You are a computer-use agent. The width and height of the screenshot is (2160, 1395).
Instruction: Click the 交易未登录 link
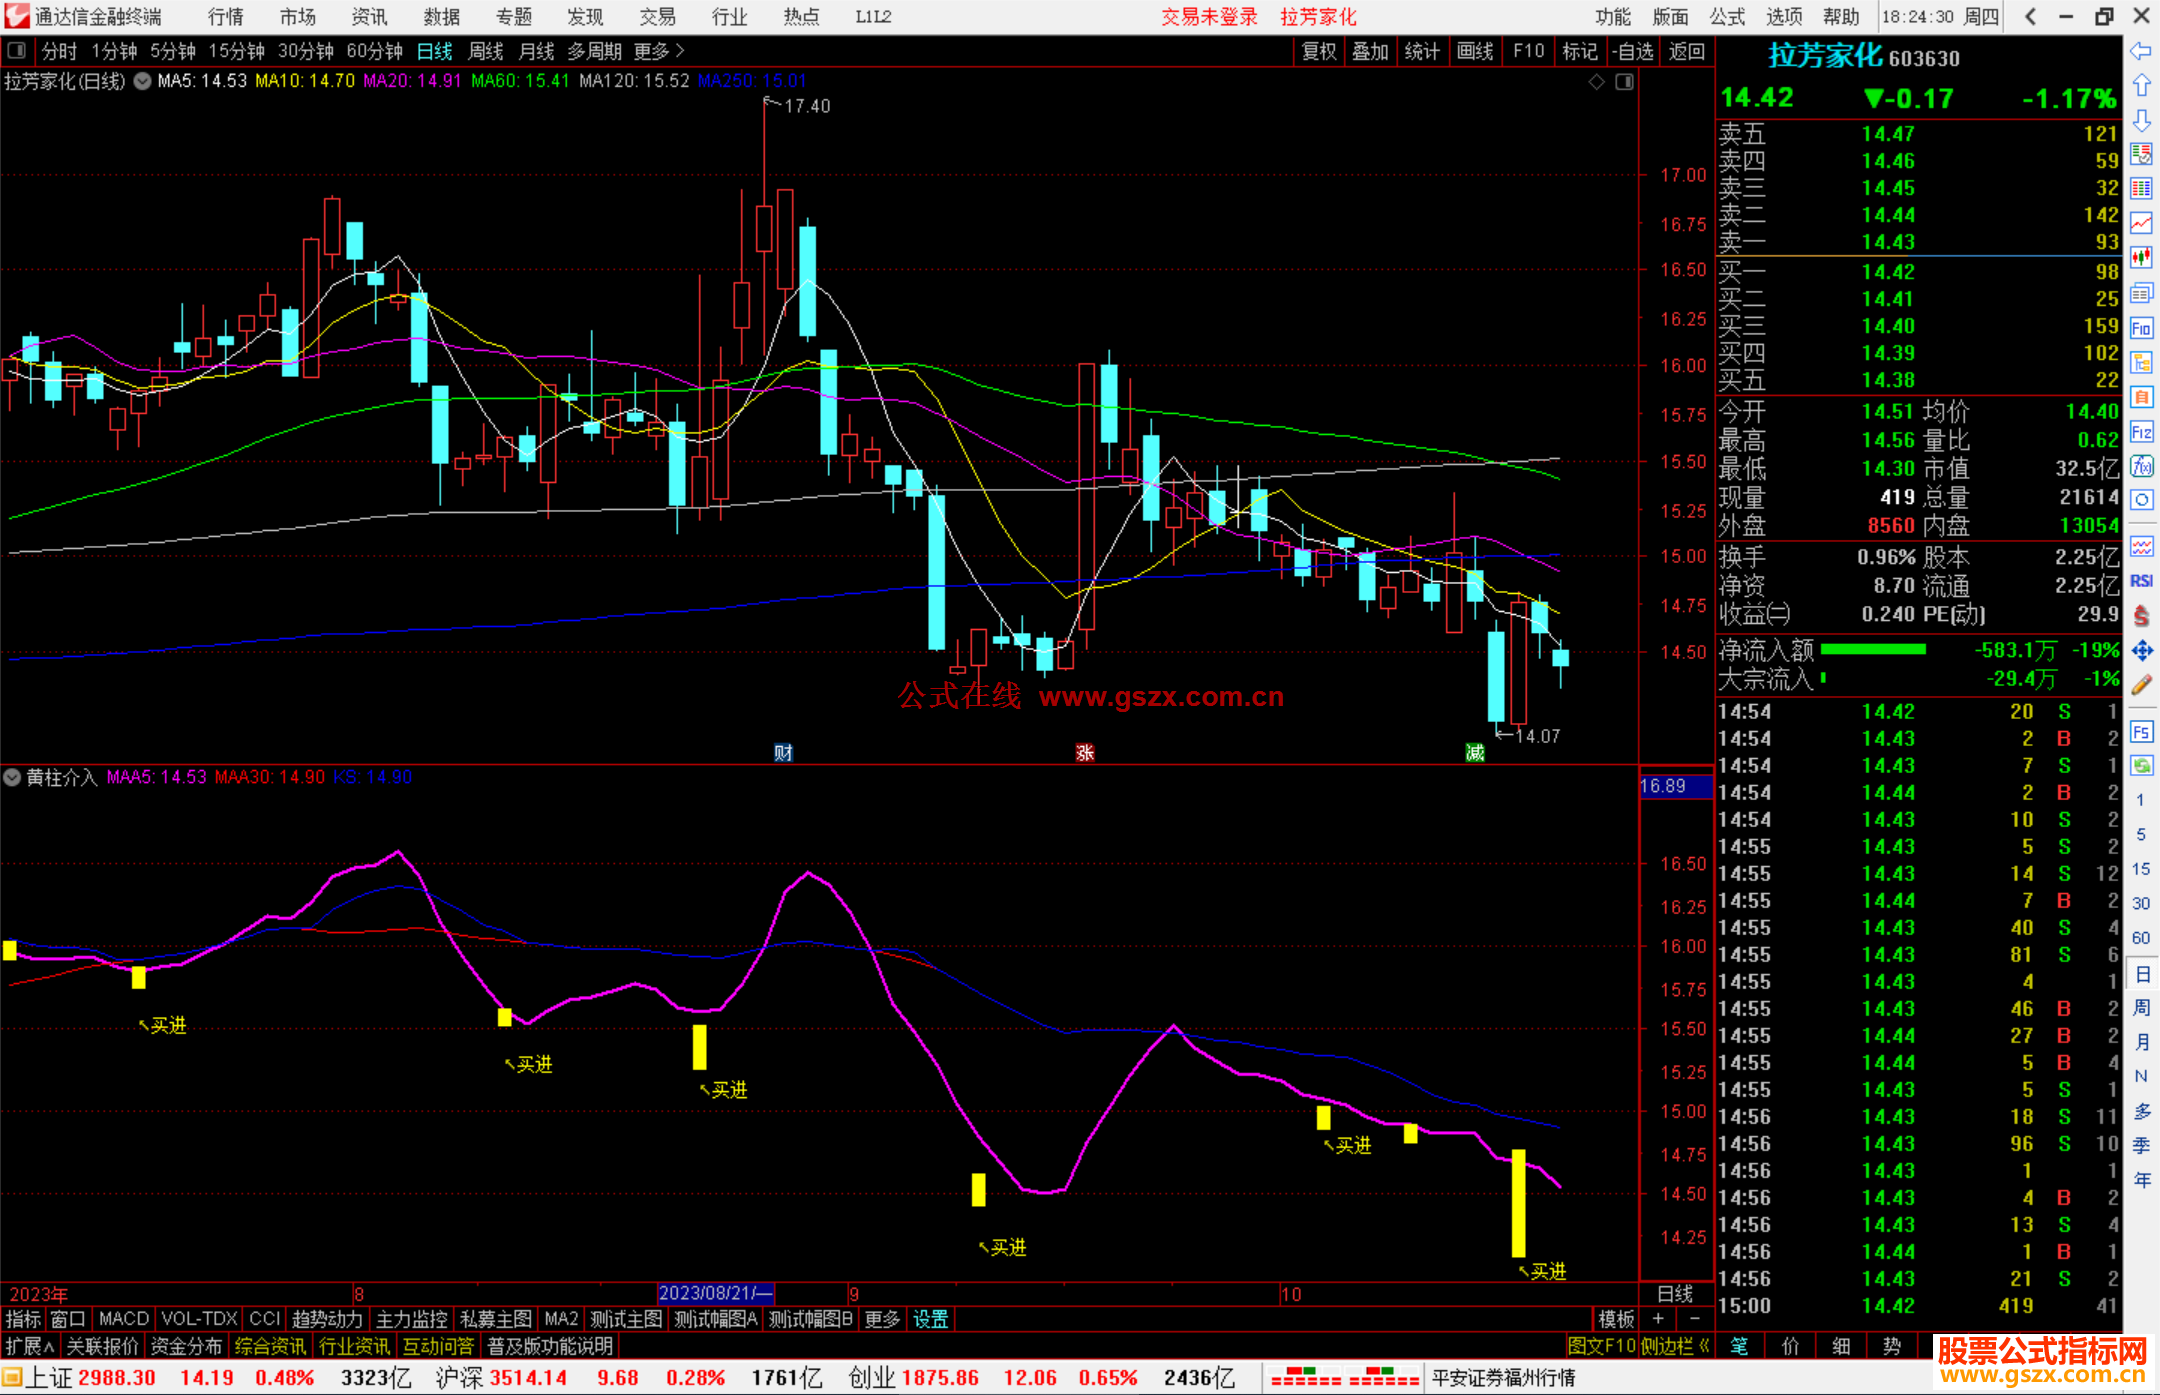tap(1208, 17)
